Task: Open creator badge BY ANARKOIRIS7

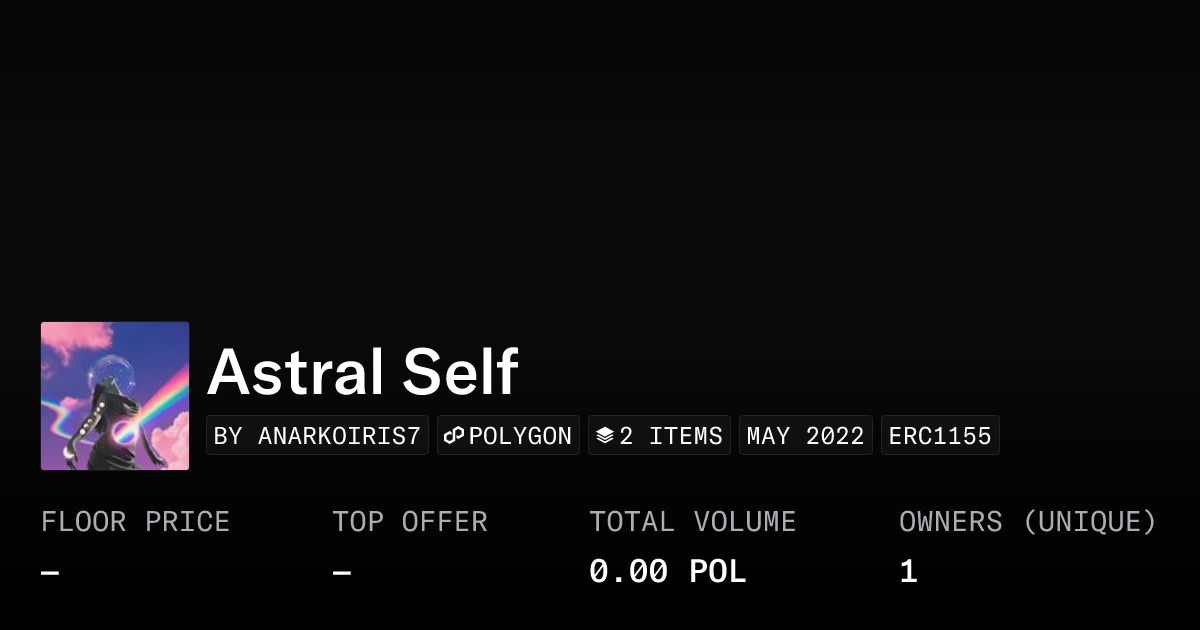Action: (x=317, y=436)
